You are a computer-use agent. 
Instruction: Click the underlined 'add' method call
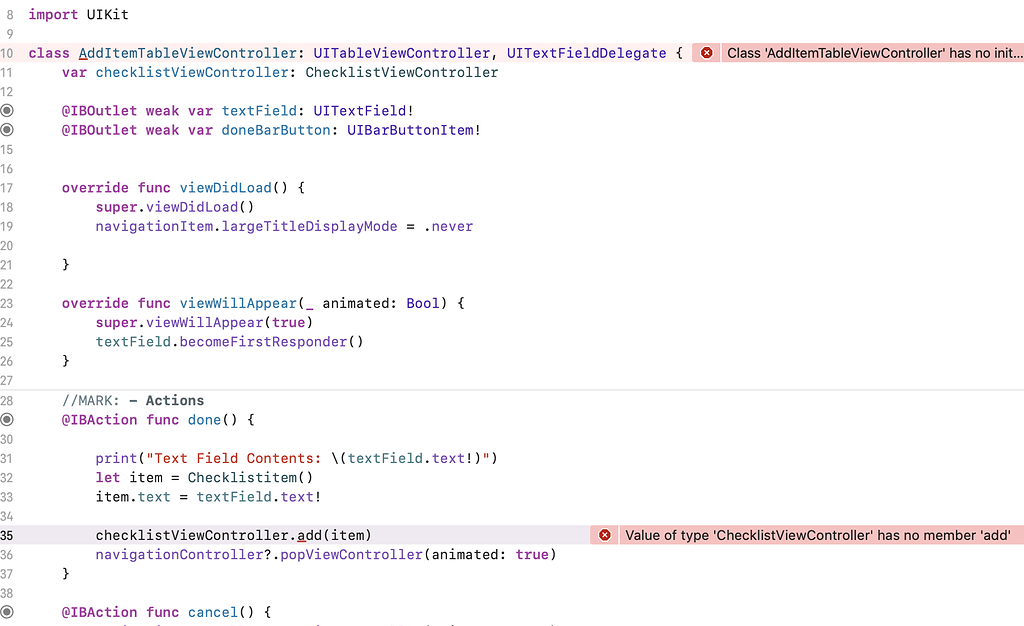[310, 535]
